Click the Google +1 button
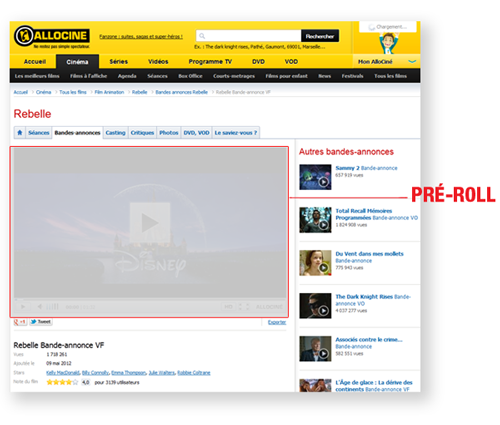This screenshot has height=425, width=500. point(20,322)
